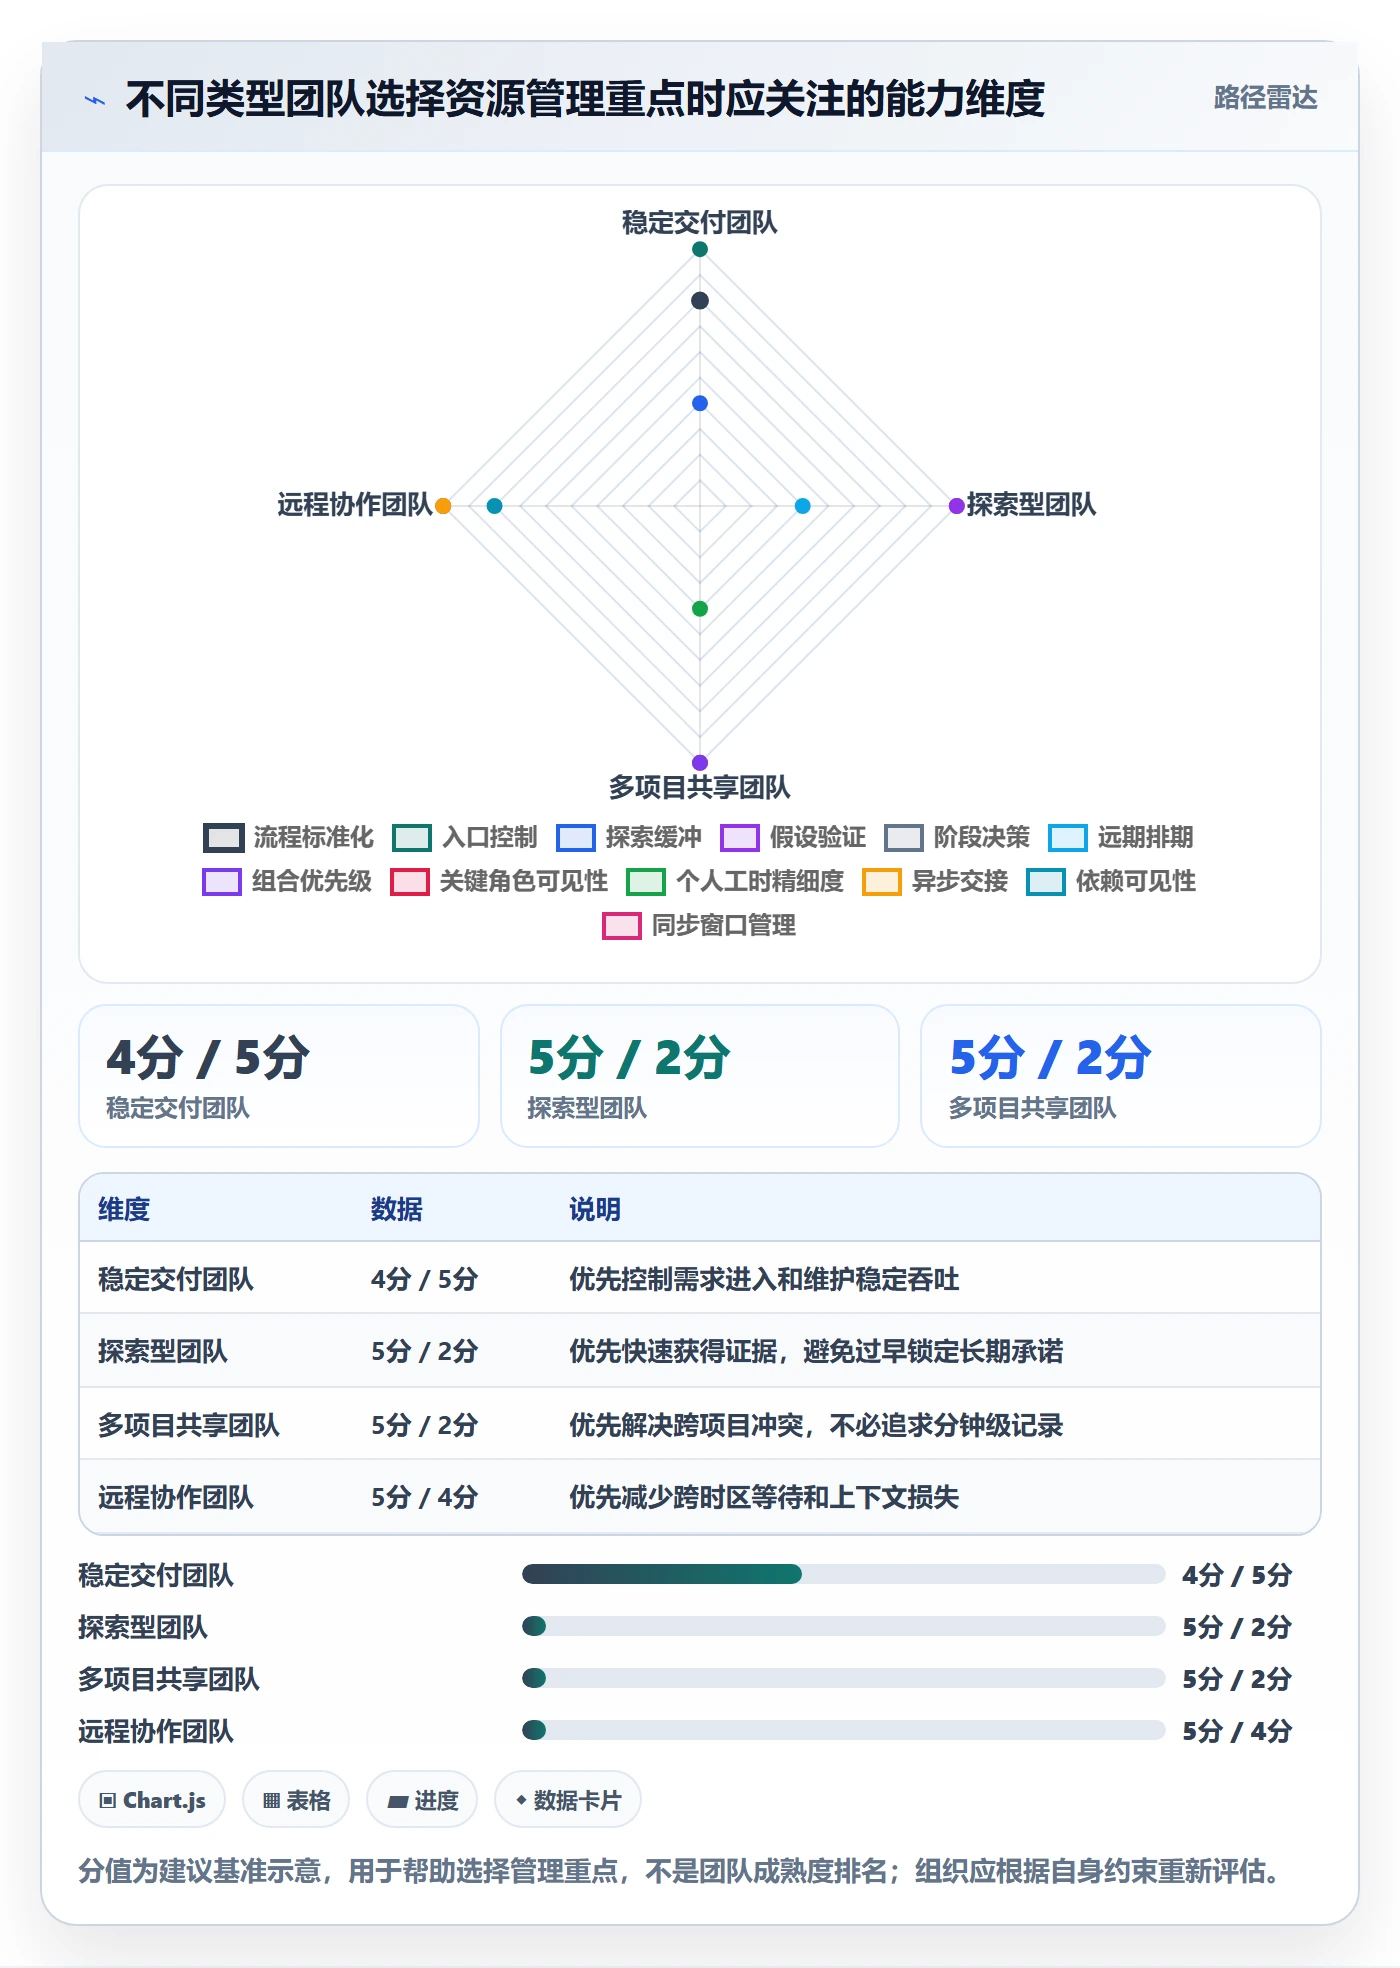1400x1968 pixels.
Task: Hide the 假设验证 series via legend
Action: pyautogui.click(x=793, y=837)
